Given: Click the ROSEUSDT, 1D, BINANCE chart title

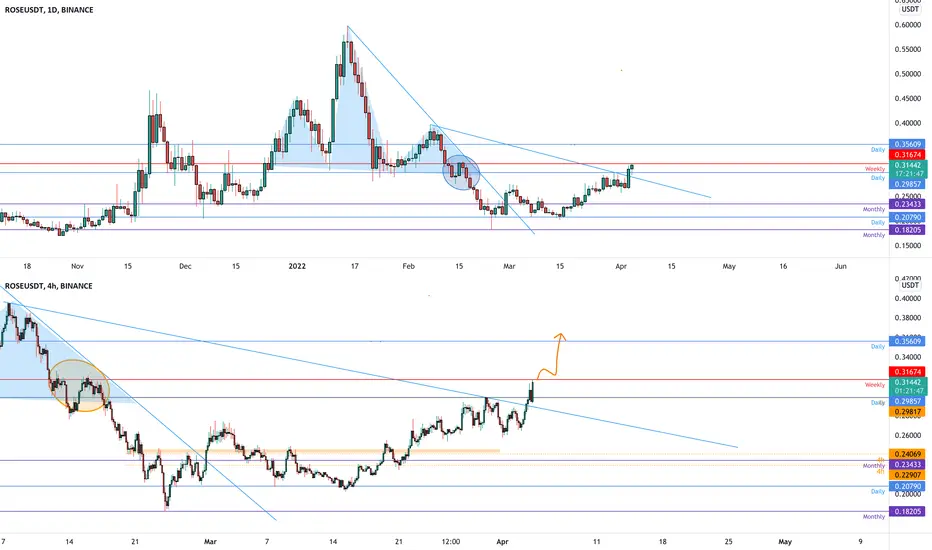Looking at the screenshot, I should pyautogui.click(x=49, y=10).
